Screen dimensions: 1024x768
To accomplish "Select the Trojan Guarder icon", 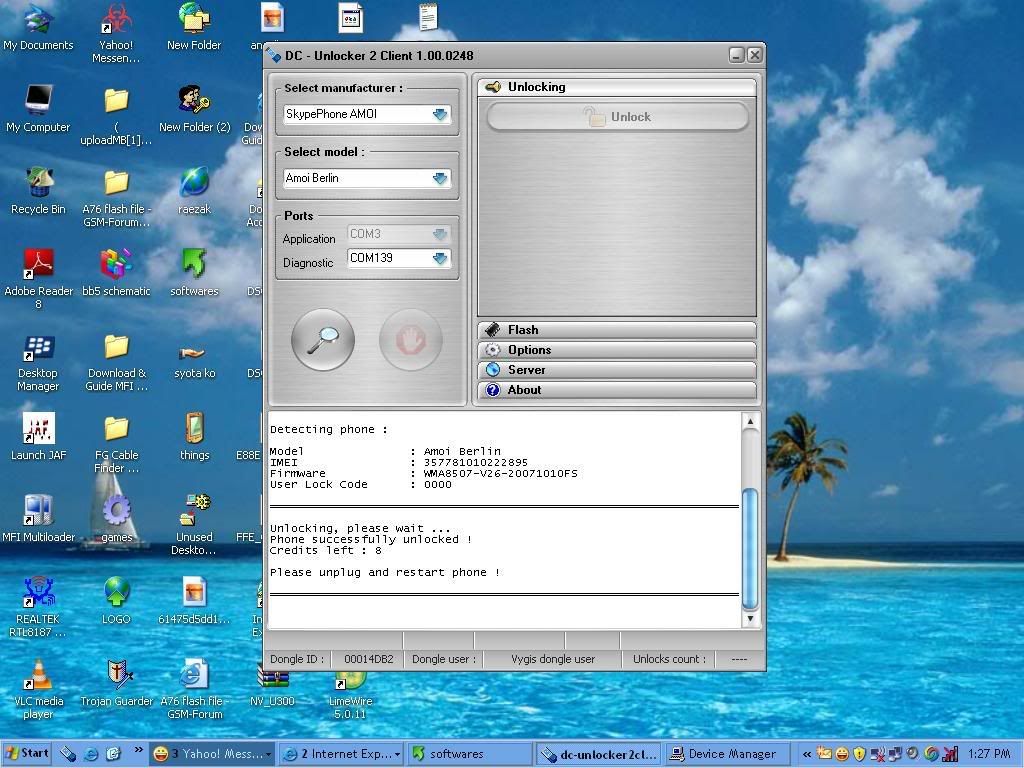I will [117, 683].
